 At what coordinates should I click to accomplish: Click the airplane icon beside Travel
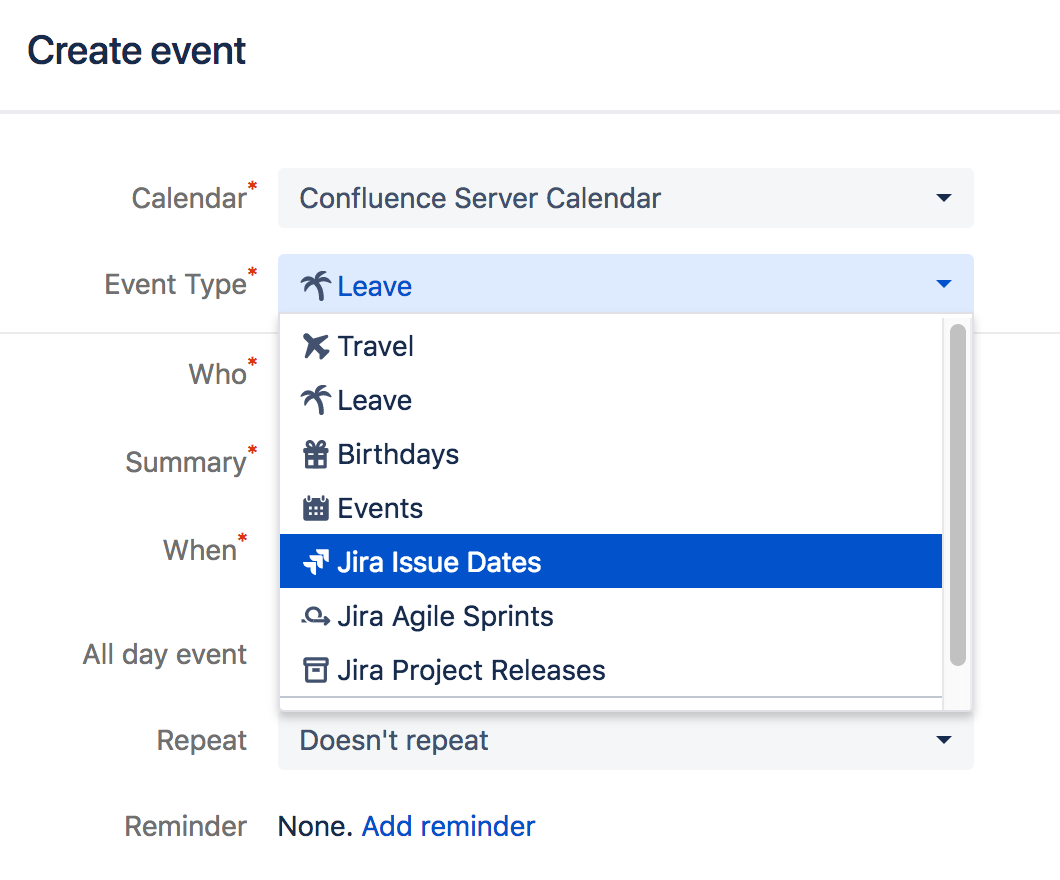pyautogui.click(x=316, y=346)
